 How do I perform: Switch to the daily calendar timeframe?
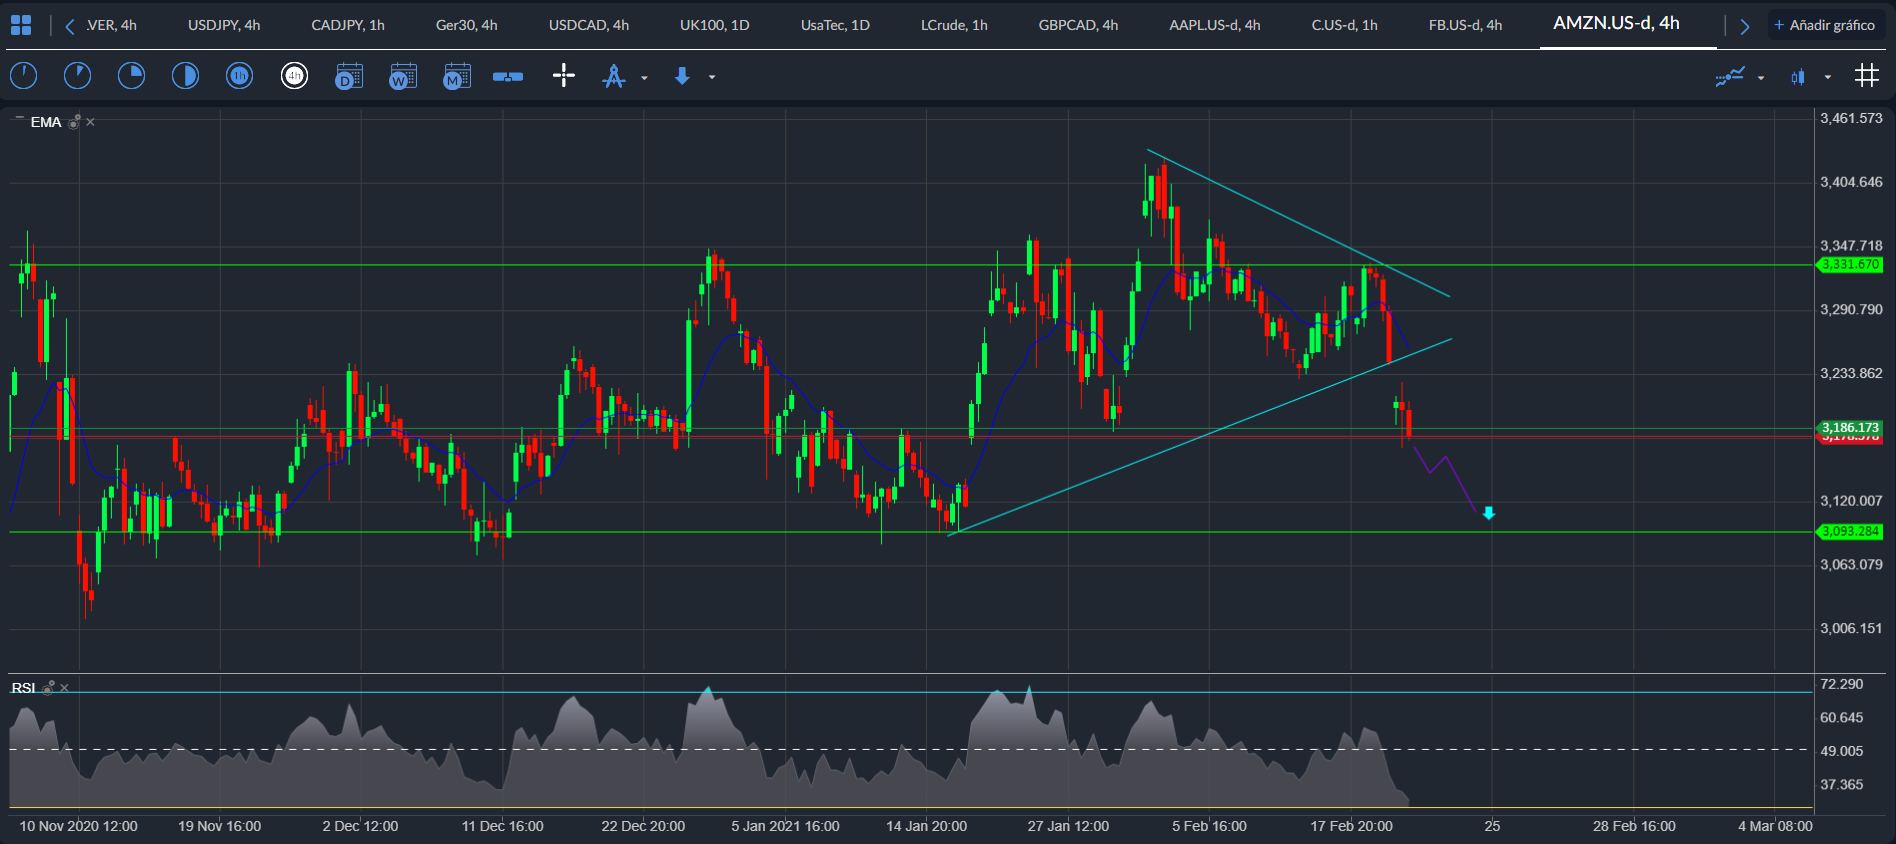tap(348, 76)
